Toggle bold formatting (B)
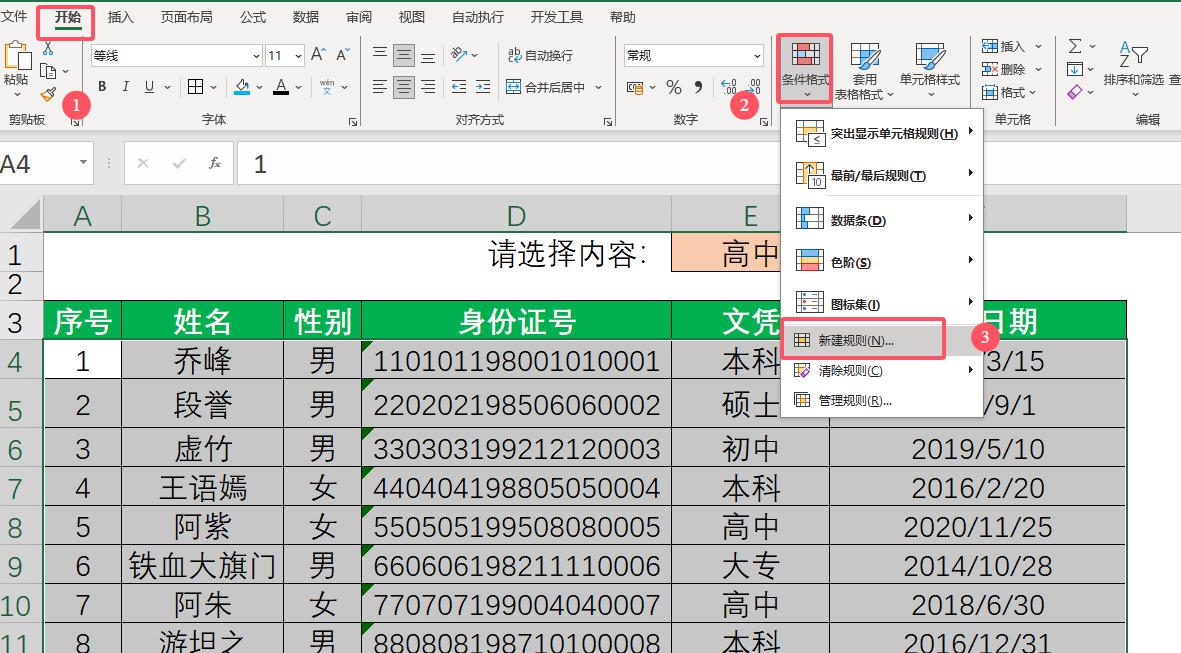 coord(102,87)
